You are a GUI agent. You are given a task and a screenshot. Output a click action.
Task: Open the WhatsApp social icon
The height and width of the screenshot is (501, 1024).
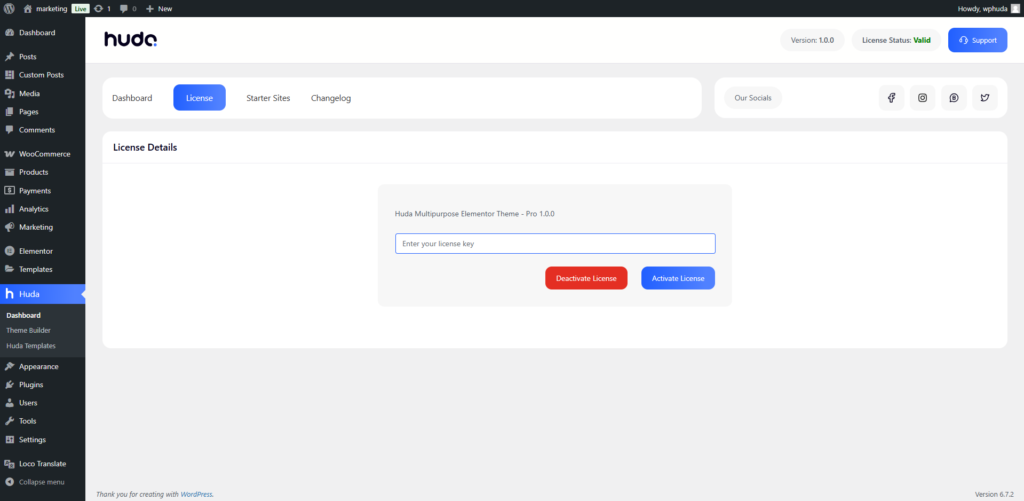tap(954, 98)
